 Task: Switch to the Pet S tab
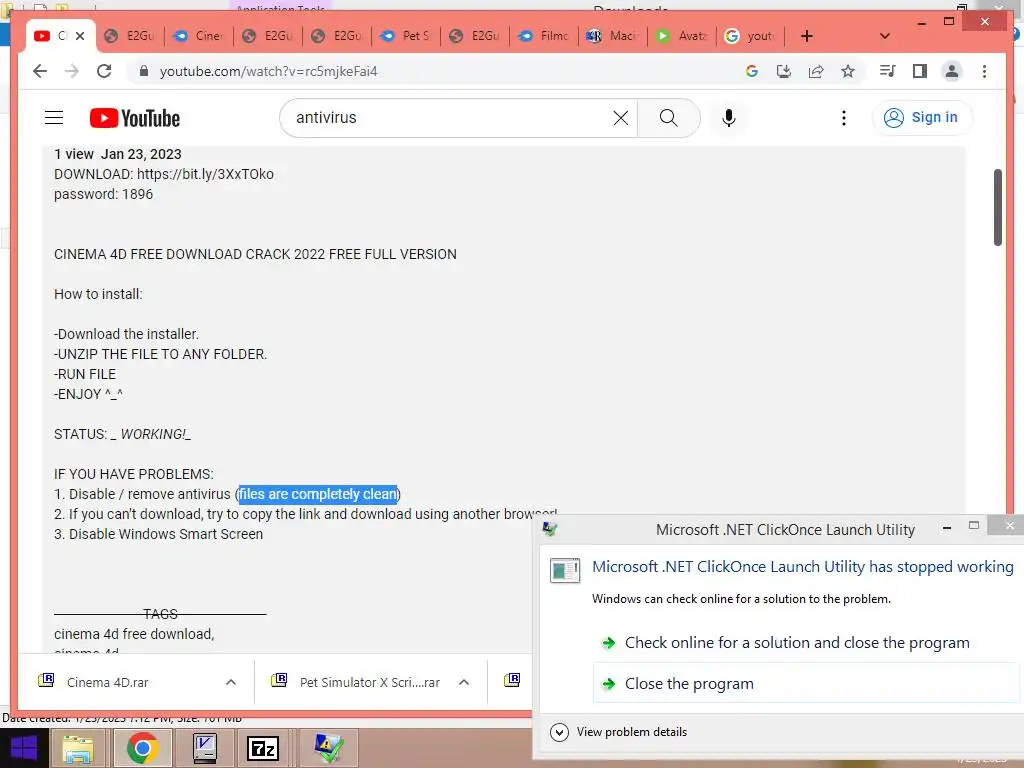coord(406,36)
